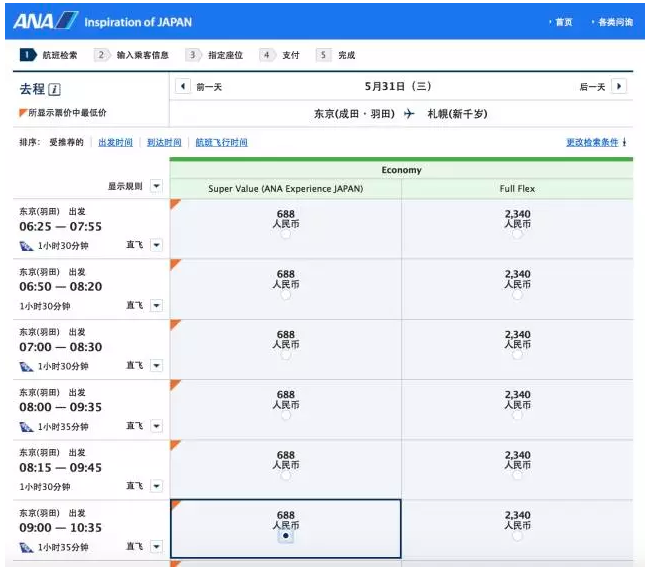Viewport: 648px width, 572px height.
Task: Open 首页 in the top navigation
Action: [x=563, y=22]
